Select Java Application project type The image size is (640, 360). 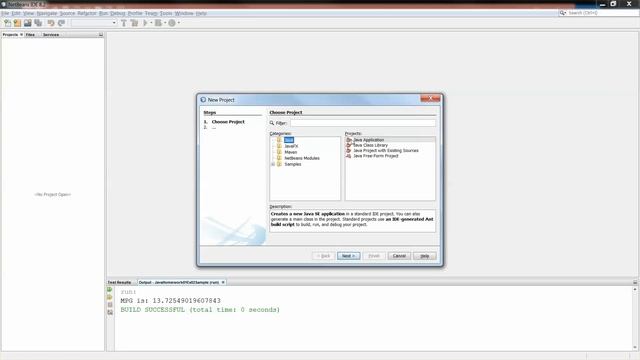coord(369,140)
